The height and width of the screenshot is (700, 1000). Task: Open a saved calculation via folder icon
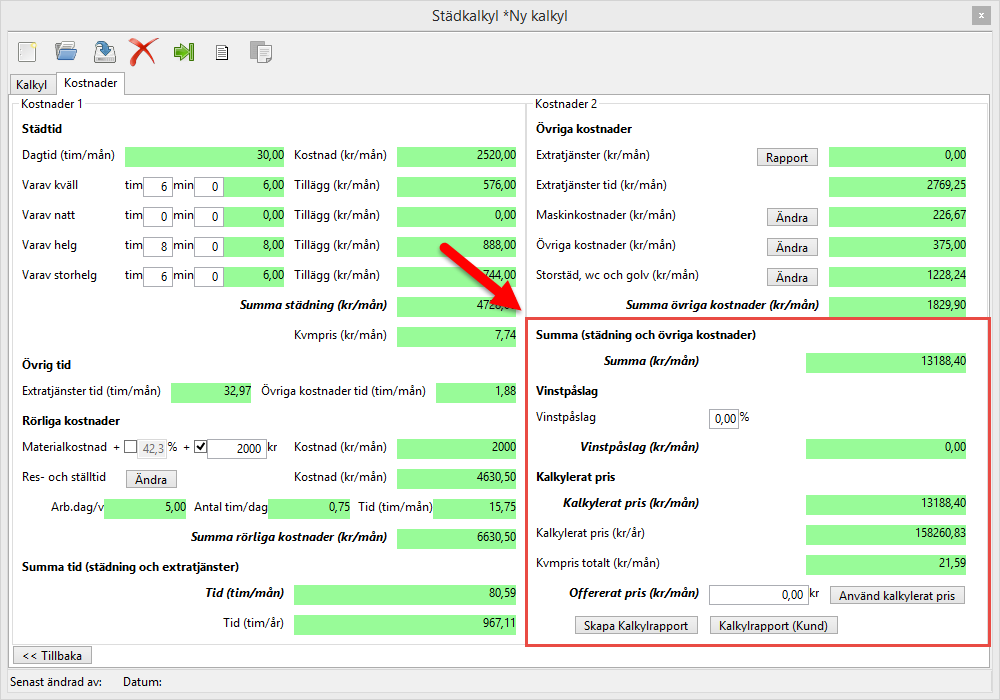(x=66, y=51)
